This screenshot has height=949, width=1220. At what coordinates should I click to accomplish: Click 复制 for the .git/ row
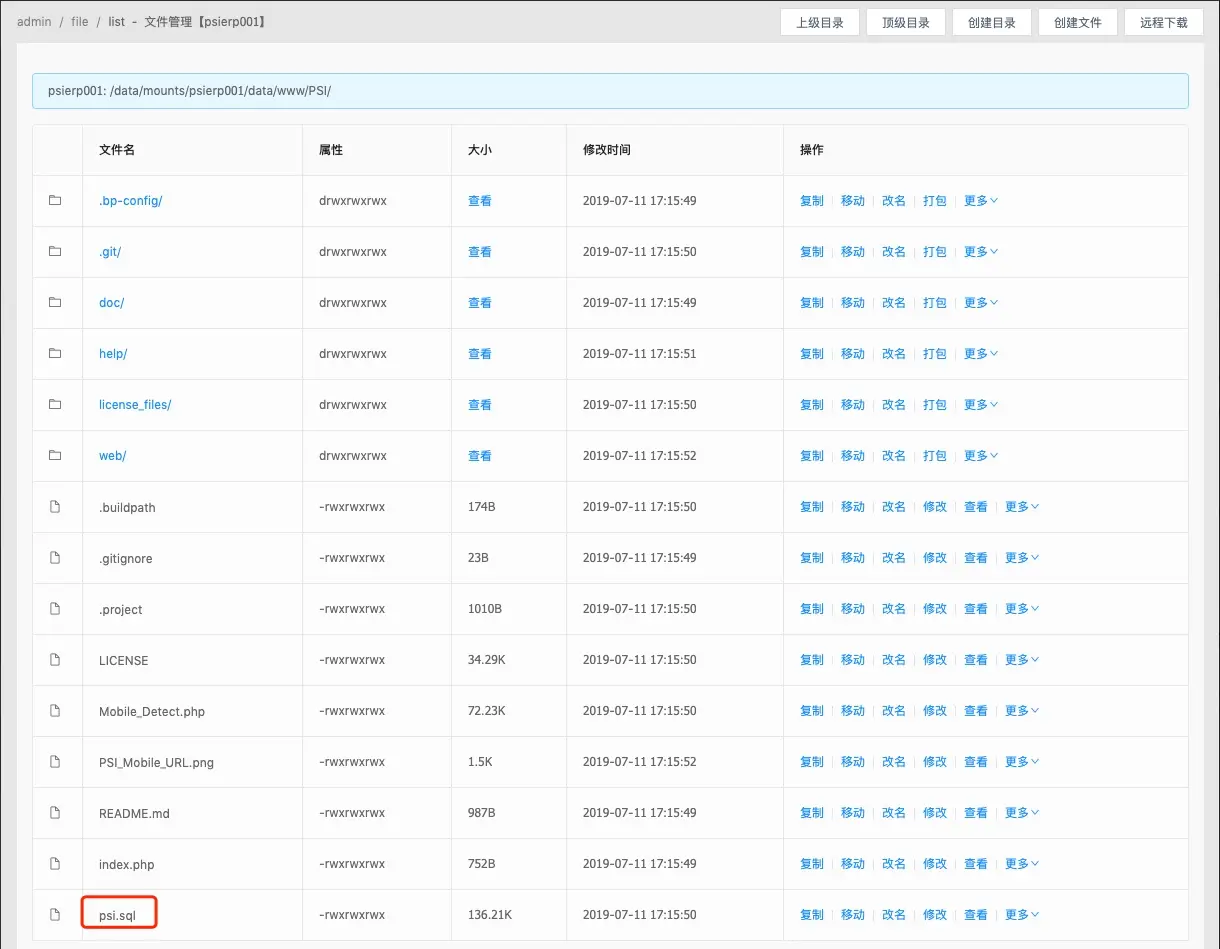pos(812,251)
